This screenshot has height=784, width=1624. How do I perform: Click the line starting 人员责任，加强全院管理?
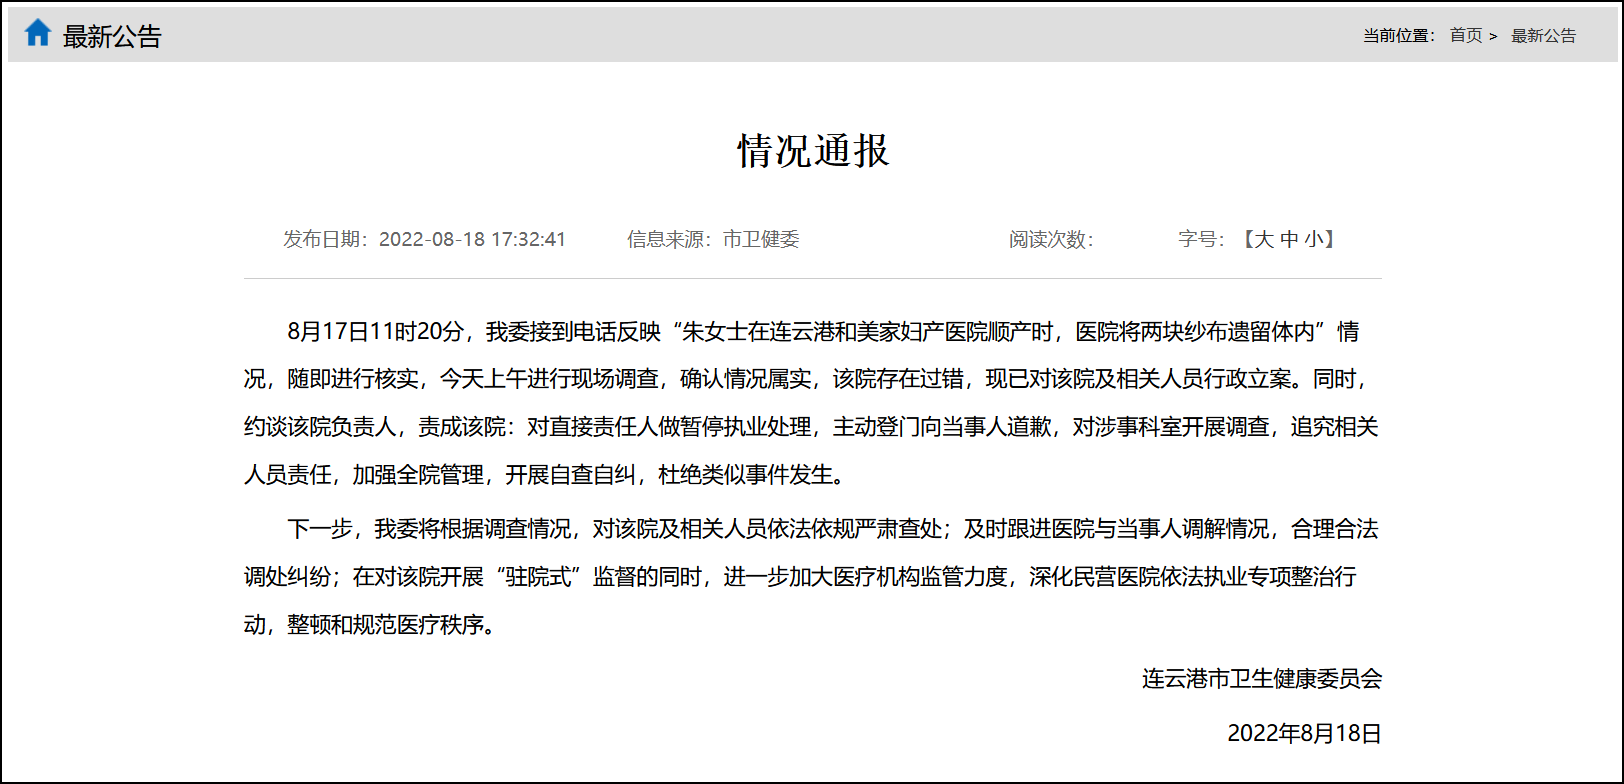pyautogui.click(x=546, y=475)
